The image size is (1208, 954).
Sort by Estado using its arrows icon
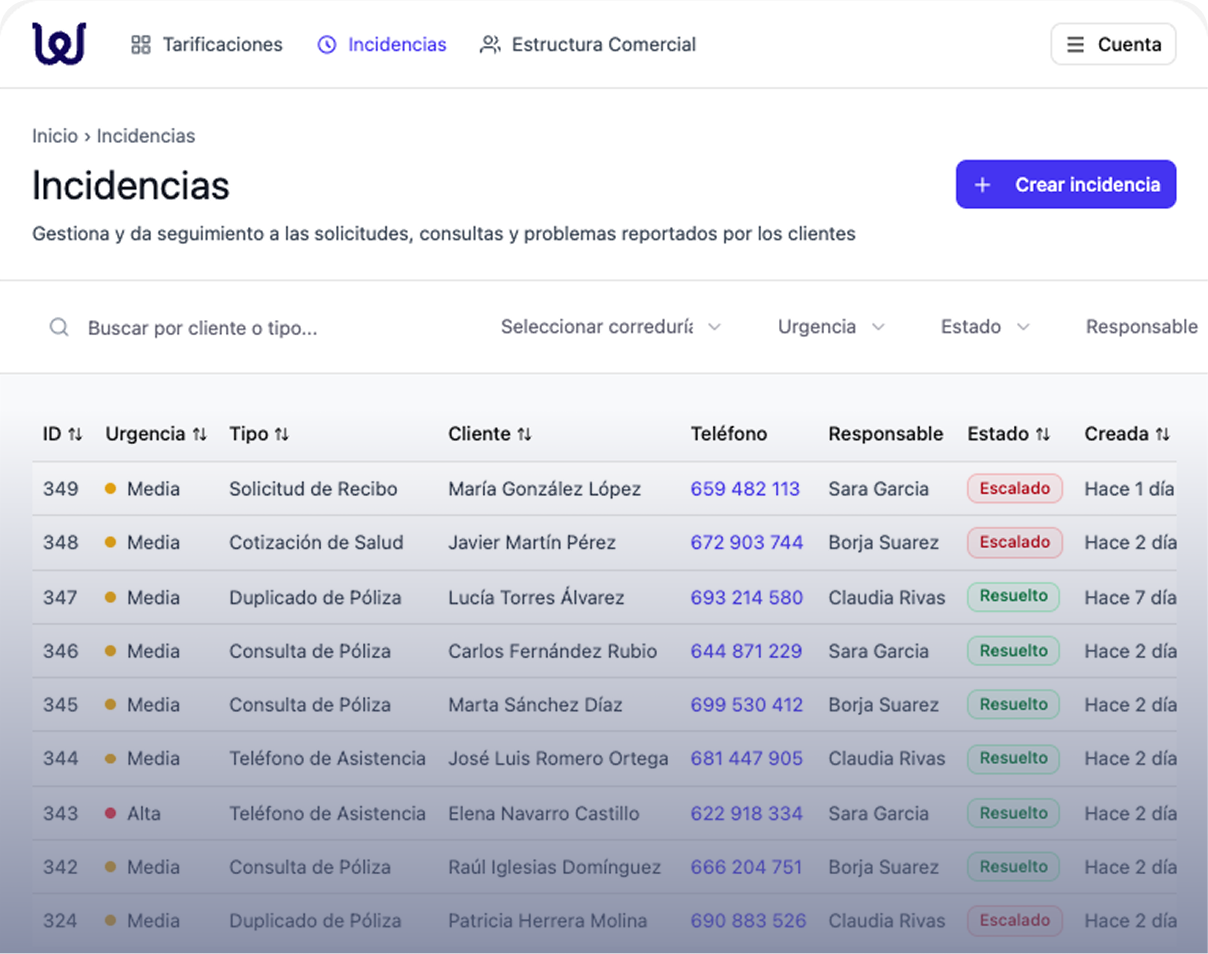point(1043,434)
